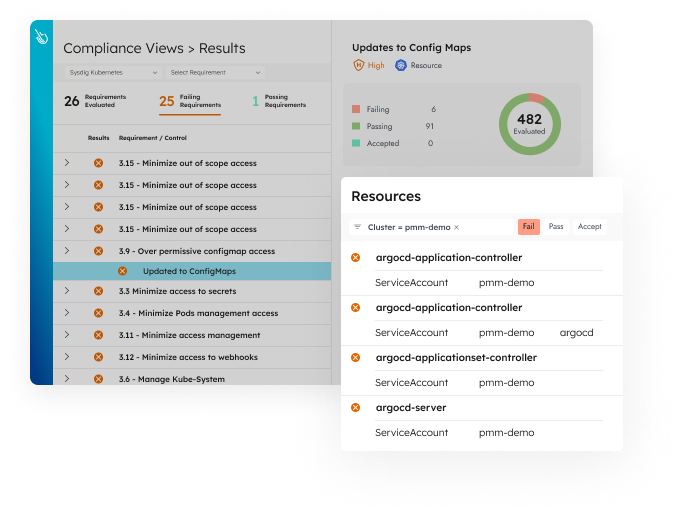
Task: Click the filter icon before Cluster filter
Action: [357, 227]
